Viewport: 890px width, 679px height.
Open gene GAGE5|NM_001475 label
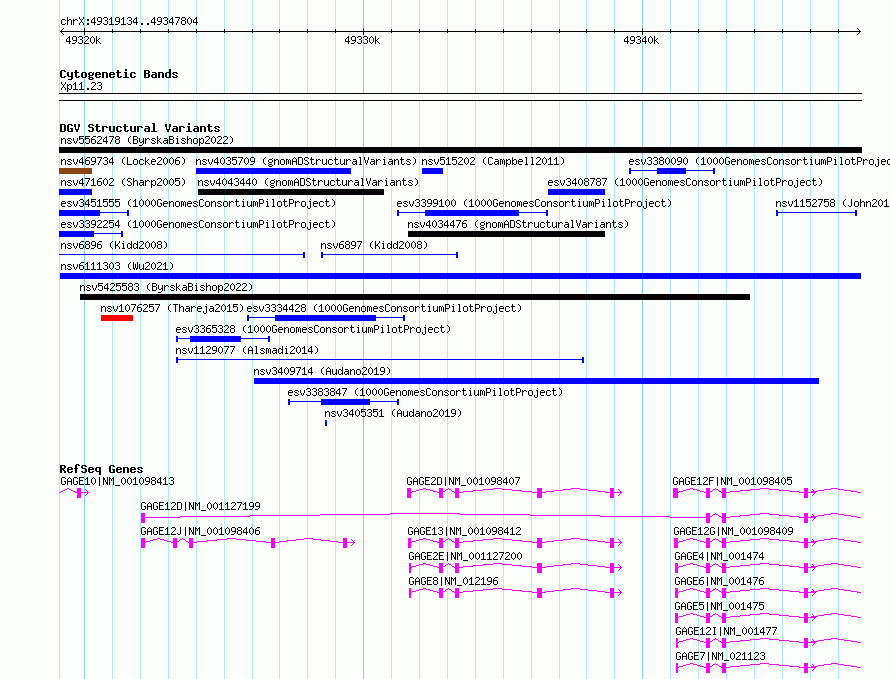tap(719, 606)
